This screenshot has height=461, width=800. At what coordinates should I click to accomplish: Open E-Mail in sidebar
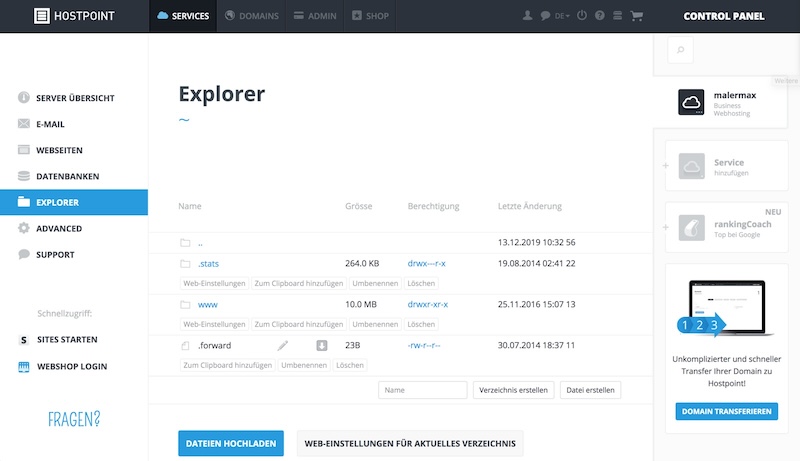coord(74,124)
